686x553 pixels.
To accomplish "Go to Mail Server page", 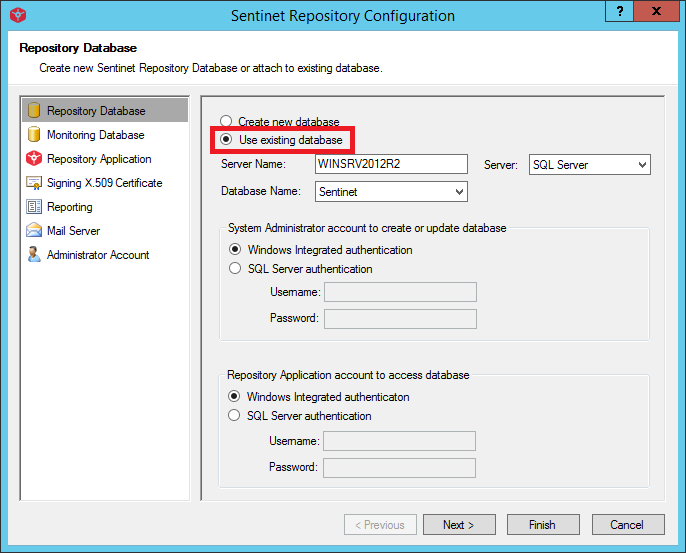I will [105, 230].
